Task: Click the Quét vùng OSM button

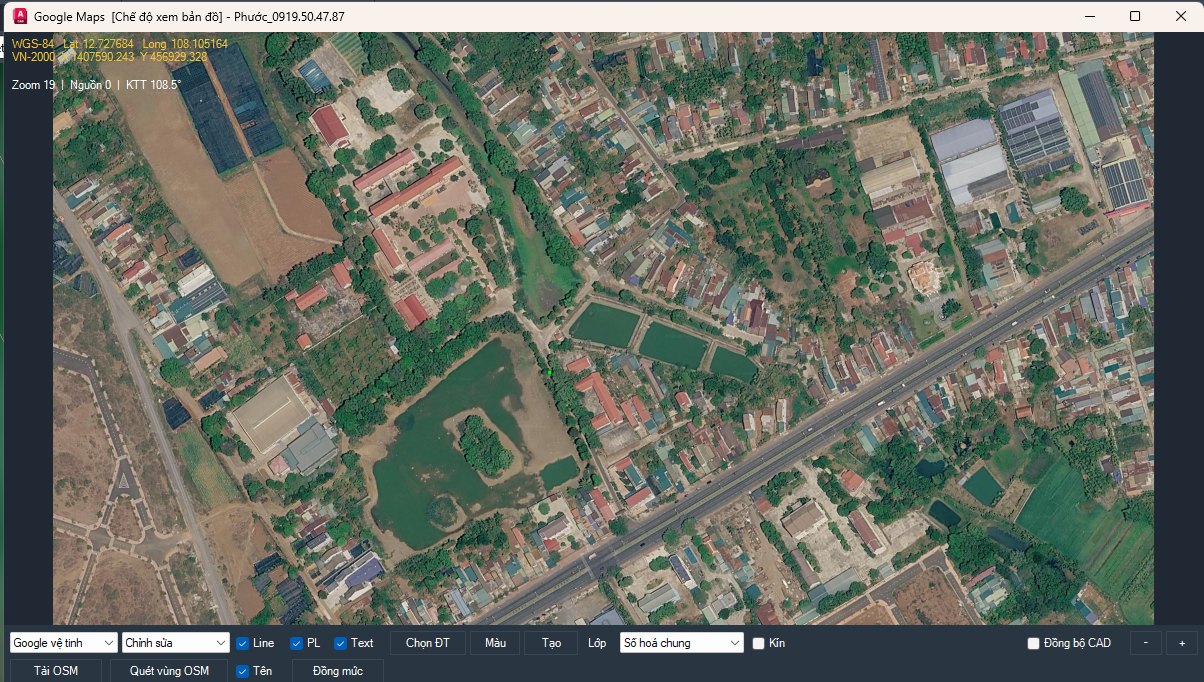Action: coord(169,670)
